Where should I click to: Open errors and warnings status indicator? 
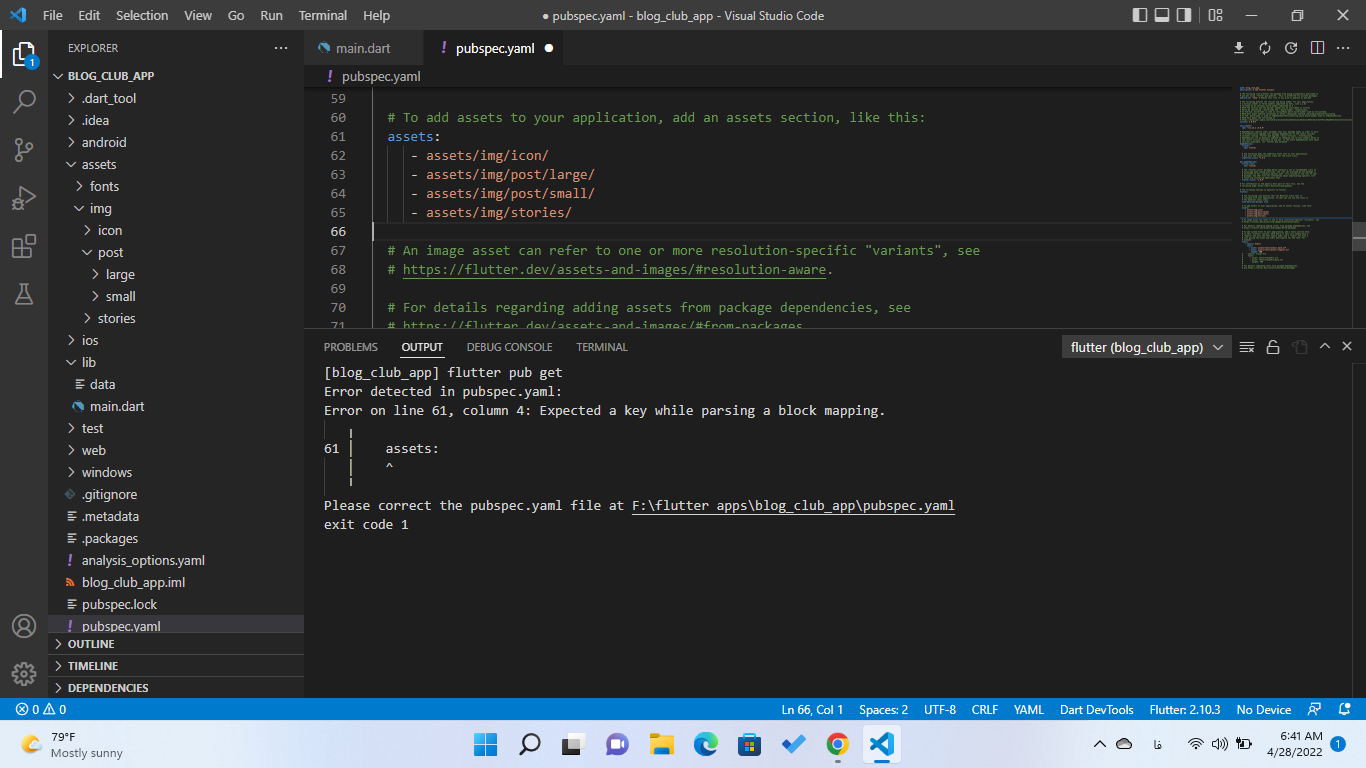41,709
